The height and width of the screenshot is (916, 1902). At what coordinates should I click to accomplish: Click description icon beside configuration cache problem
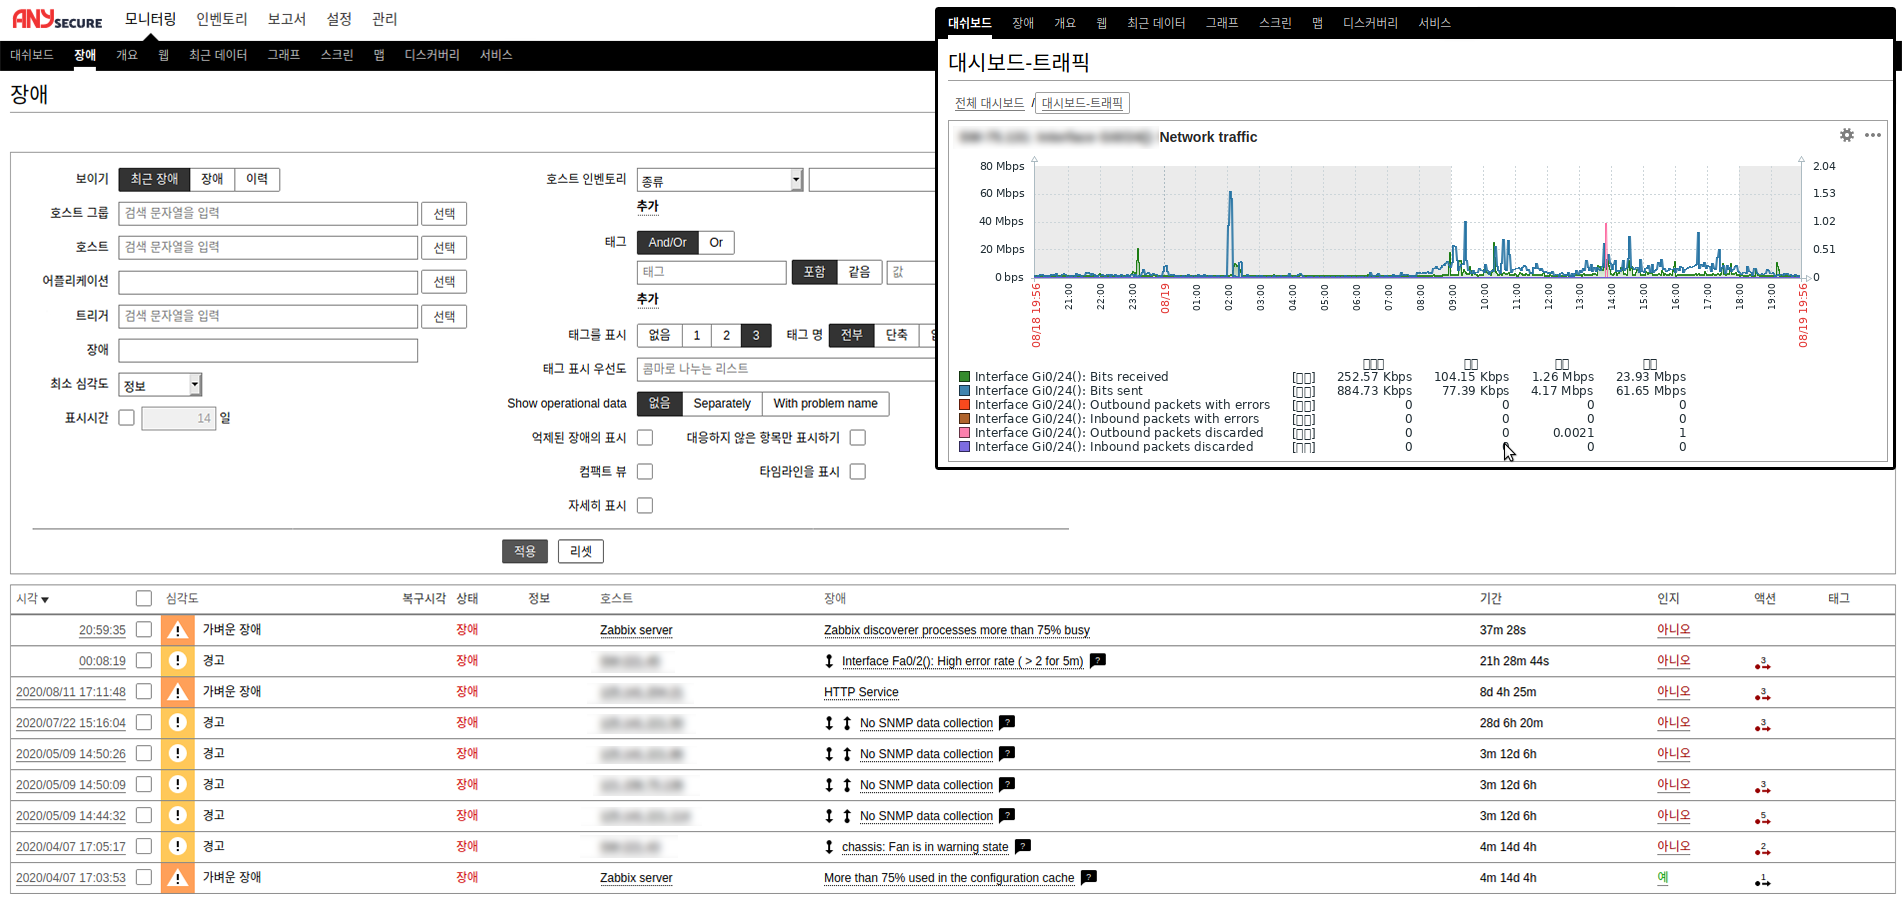pos(1089,877)
